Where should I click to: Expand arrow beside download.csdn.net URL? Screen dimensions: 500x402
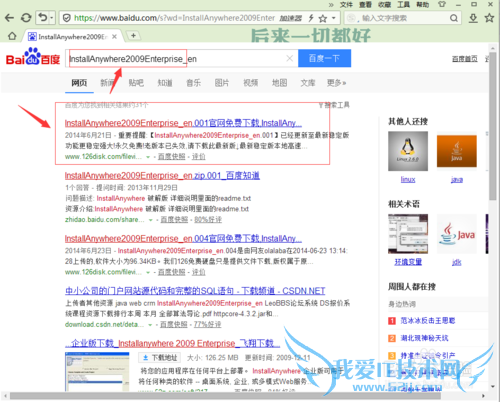click(150, 325)
